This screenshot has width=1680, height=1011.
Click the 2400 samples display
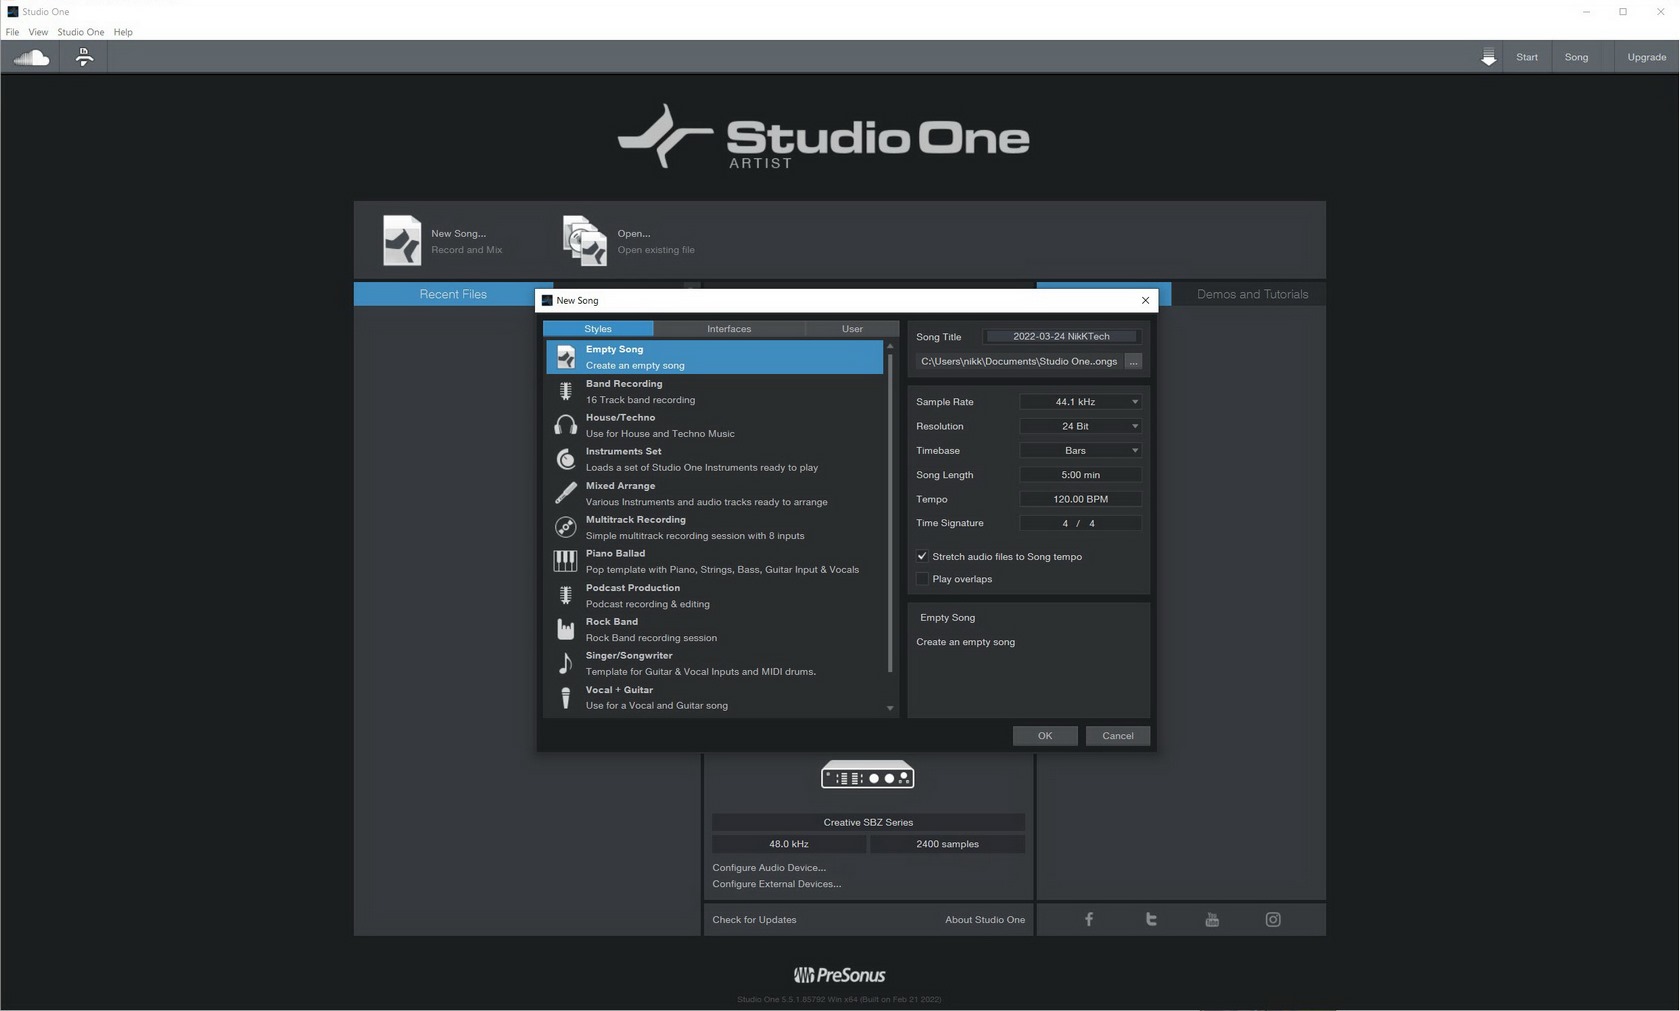pyautogui.click(x=947, y=844)
